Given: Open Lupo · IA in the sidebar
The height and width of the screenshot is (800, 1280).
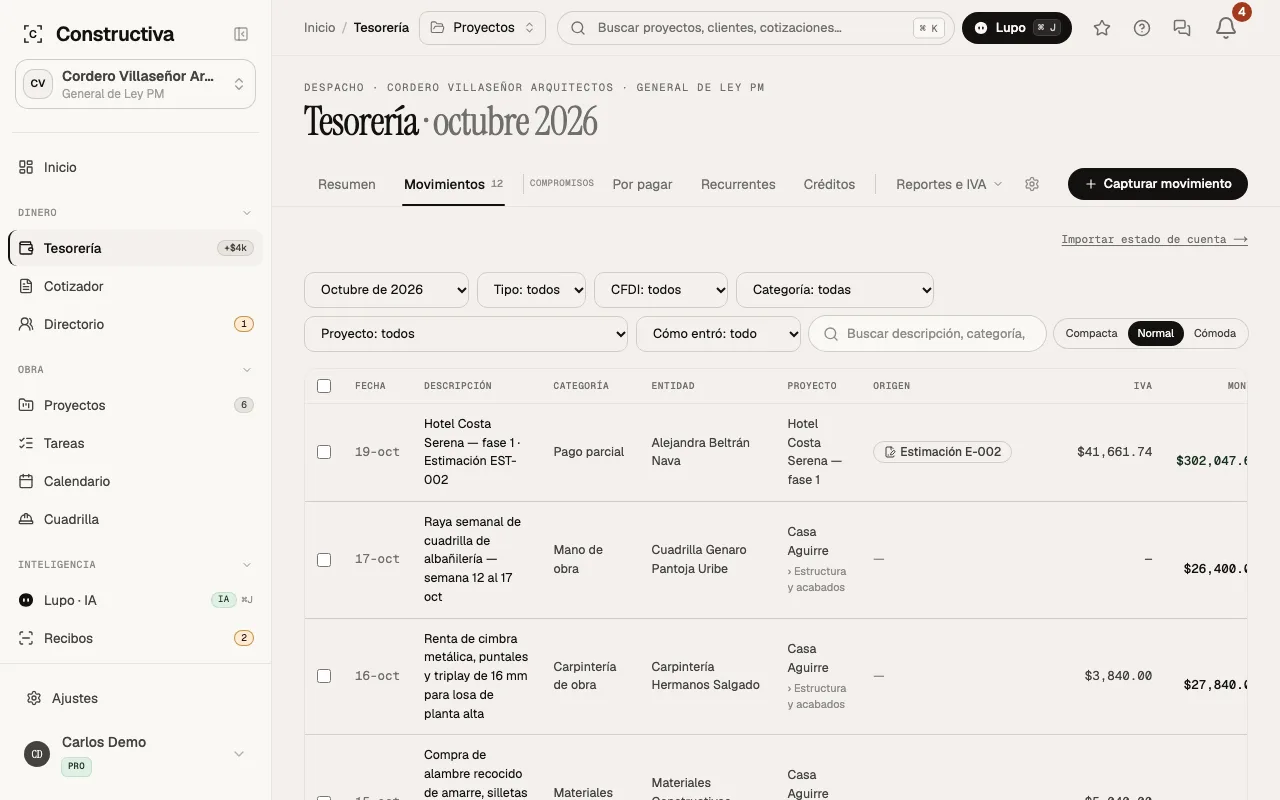Looking at the screenshot, I should pos(135,600).
